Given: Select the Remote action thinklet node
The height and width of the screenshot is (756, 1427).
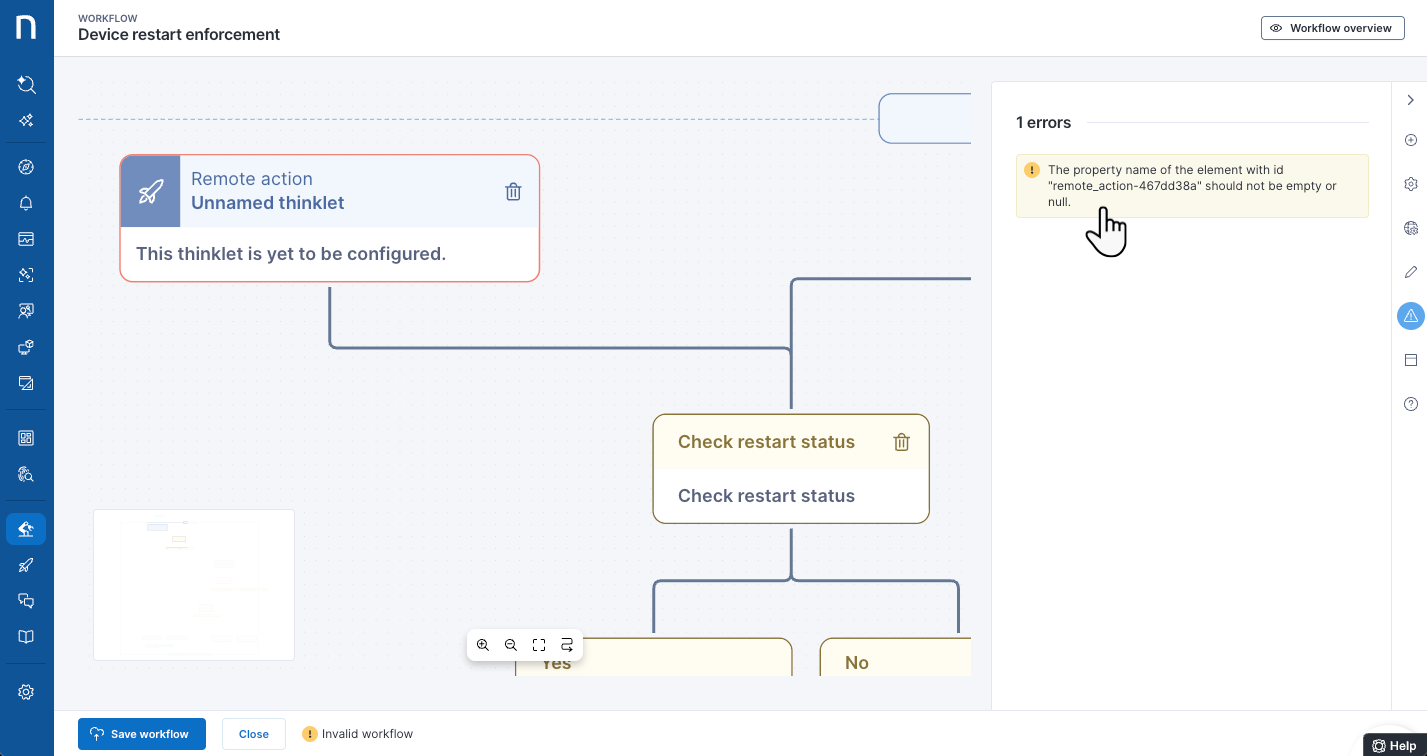Looking at the screenshot, I should (x=329, y=253).
